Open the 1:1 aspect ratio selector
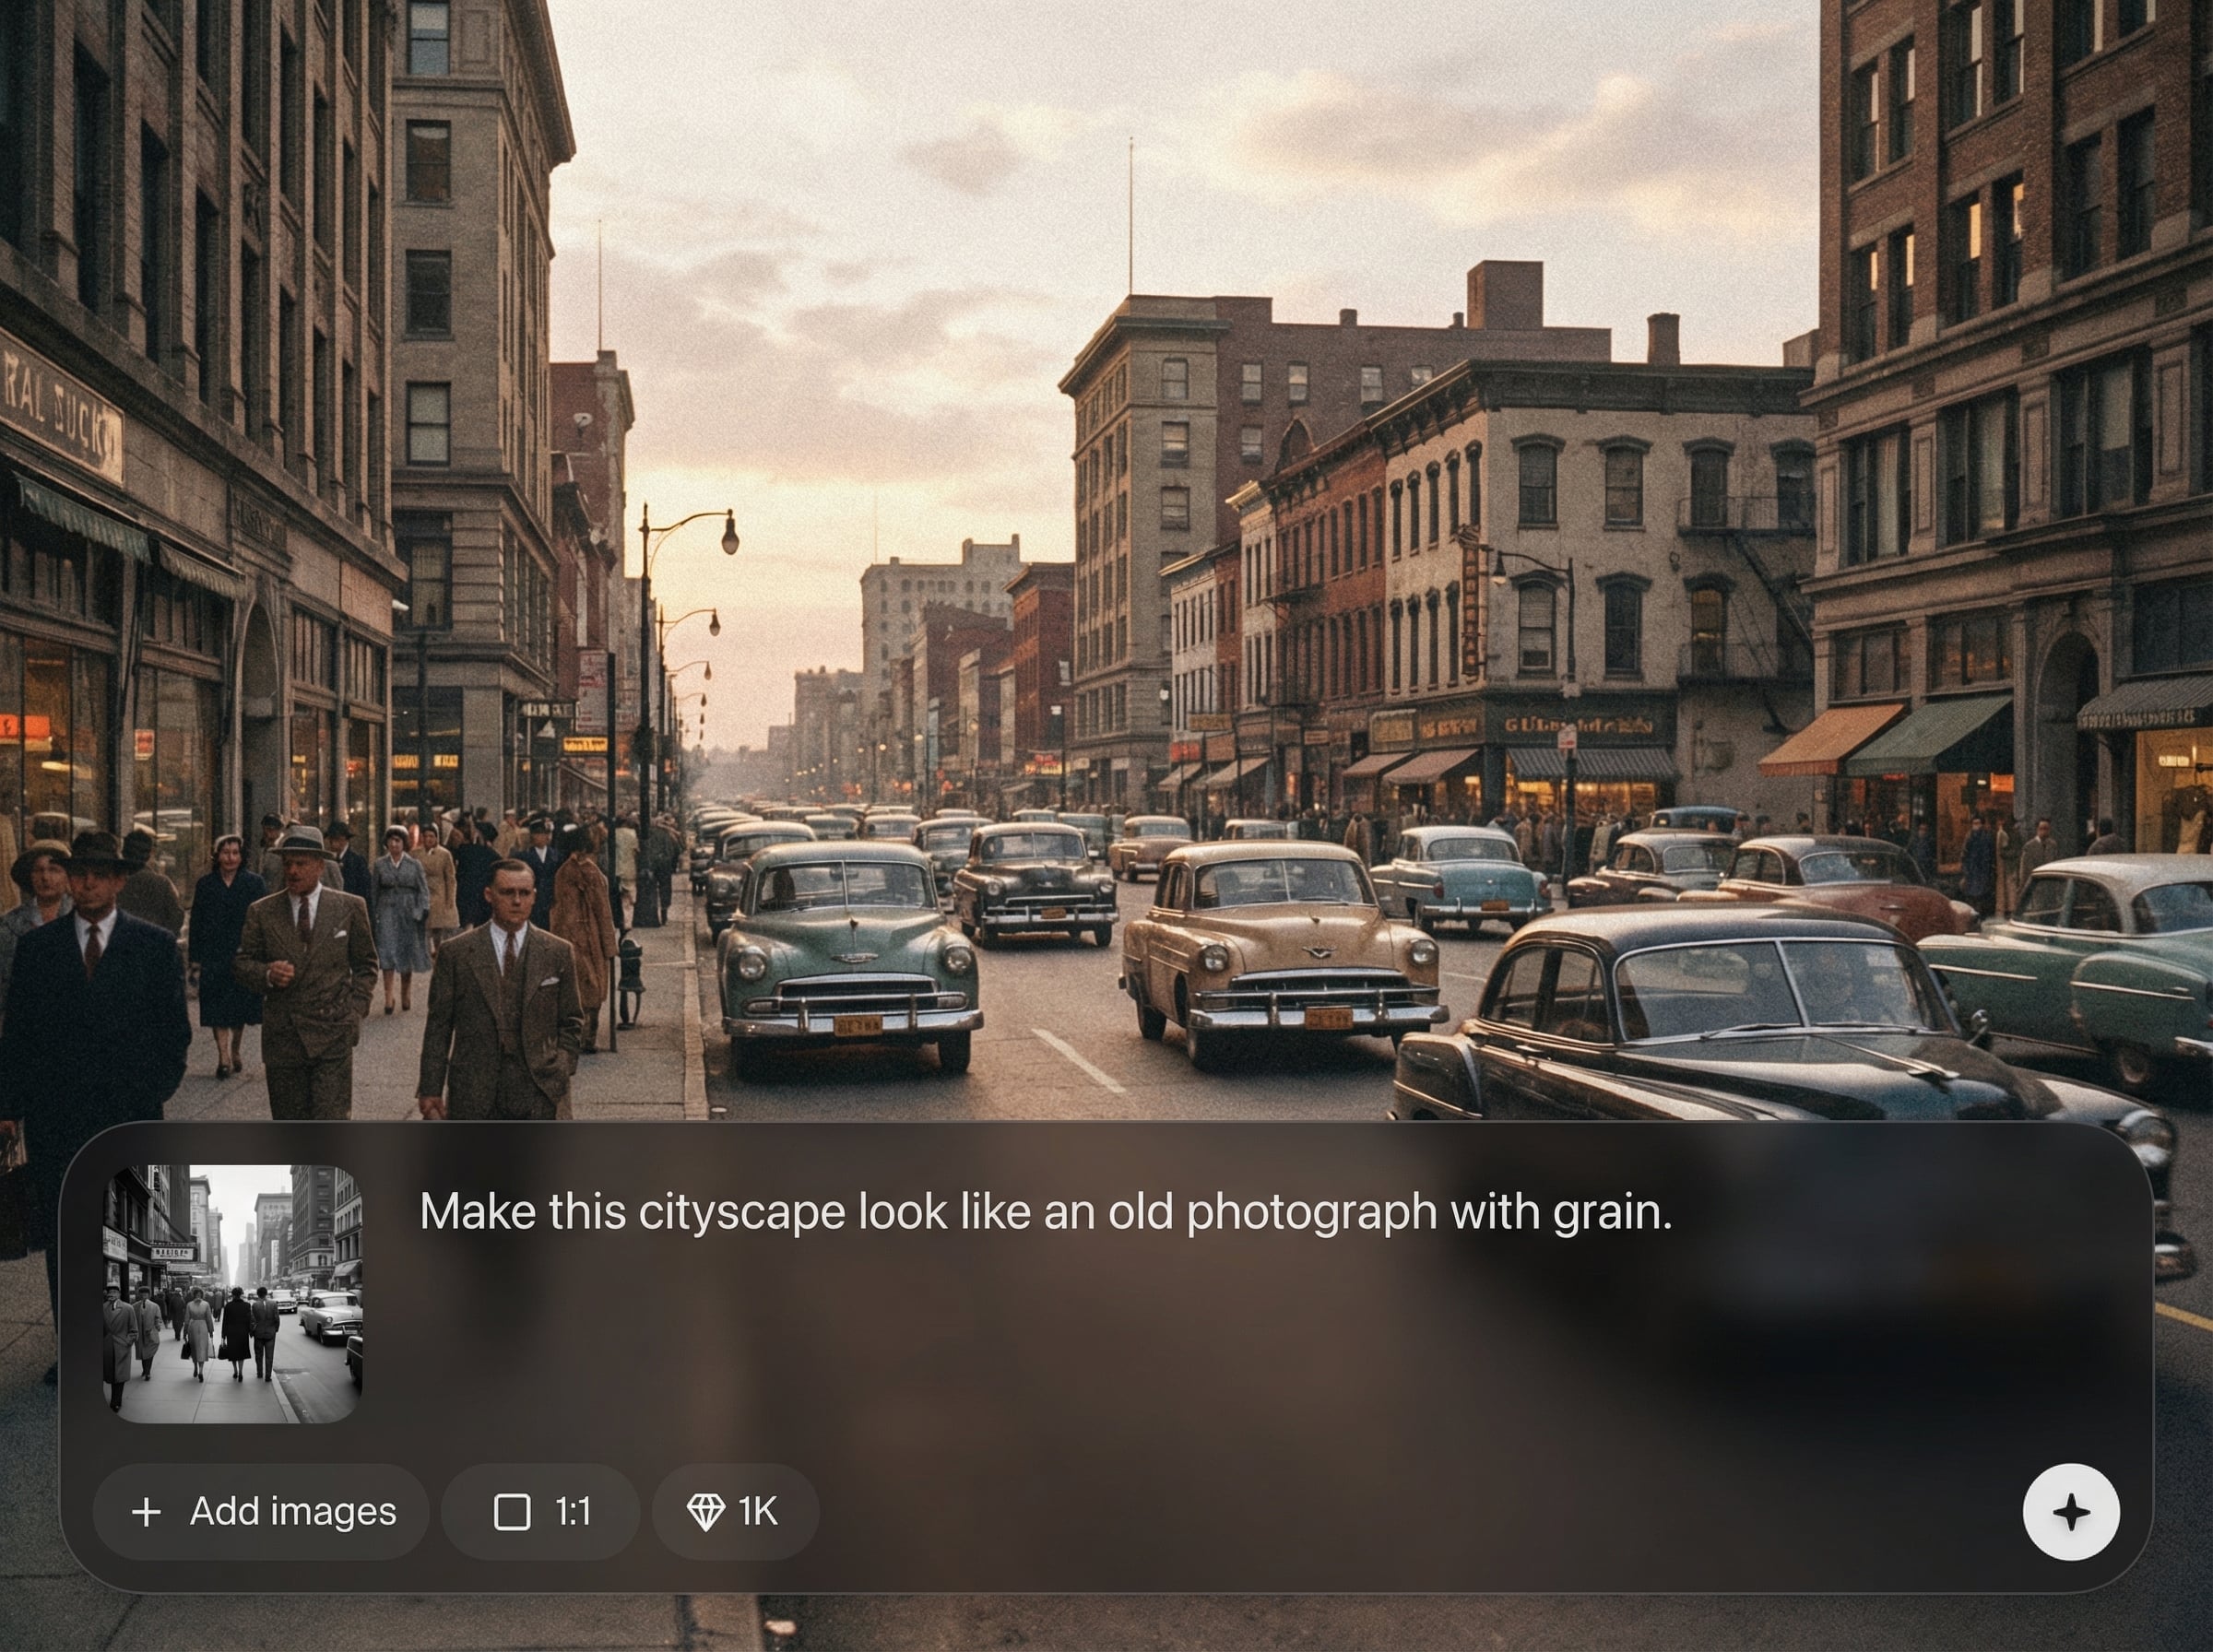2213x1652 pixels. pos(540,1512)
